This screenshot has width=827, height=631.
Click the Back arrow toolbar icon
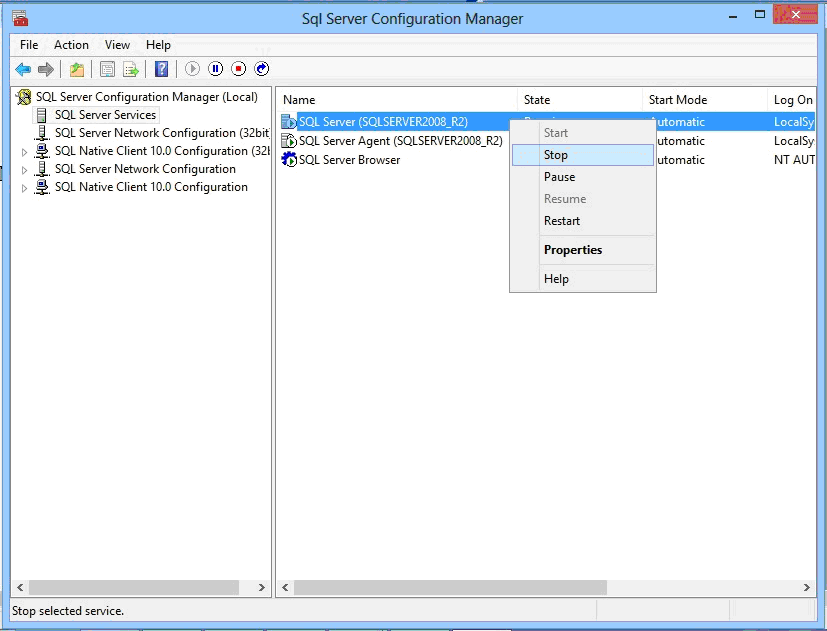(22, 69)
